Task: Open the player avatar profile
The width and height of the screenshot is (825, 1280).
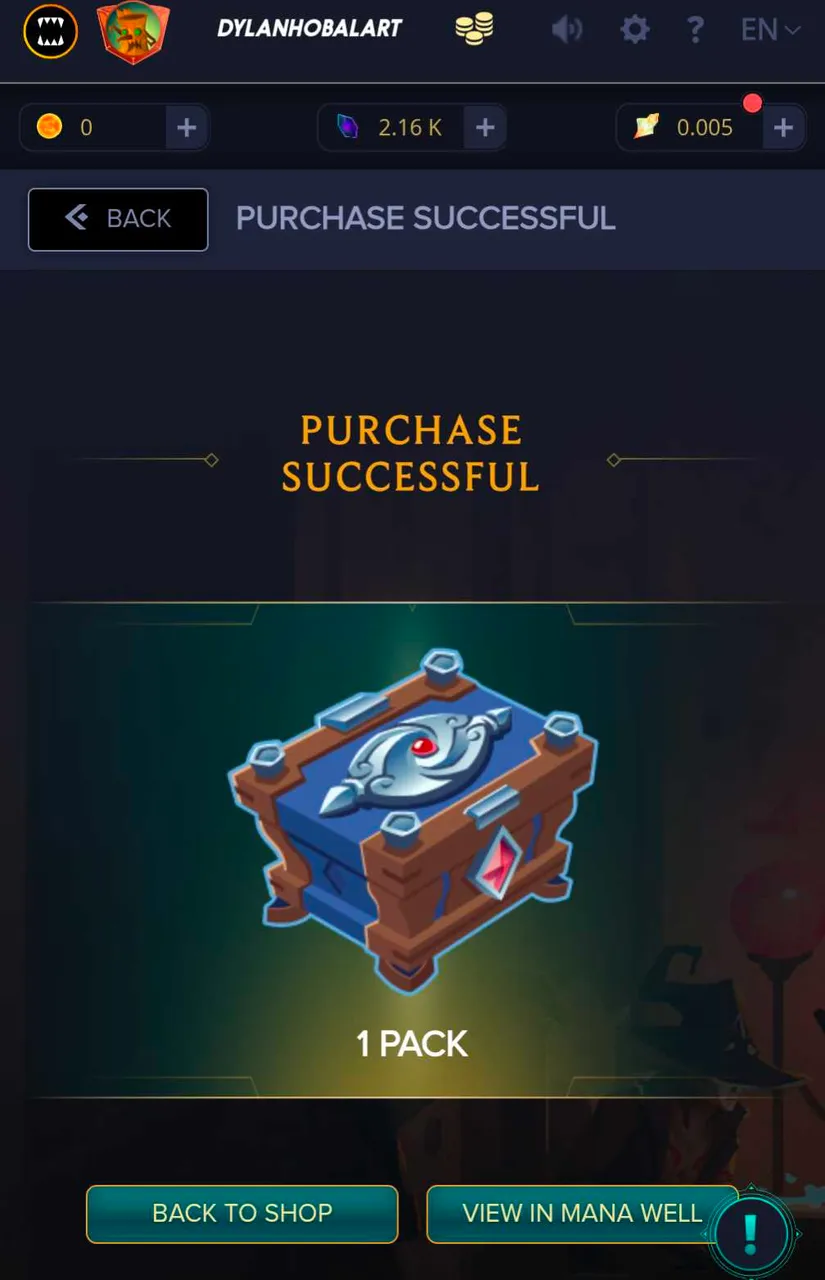Action: click(133, 32)
